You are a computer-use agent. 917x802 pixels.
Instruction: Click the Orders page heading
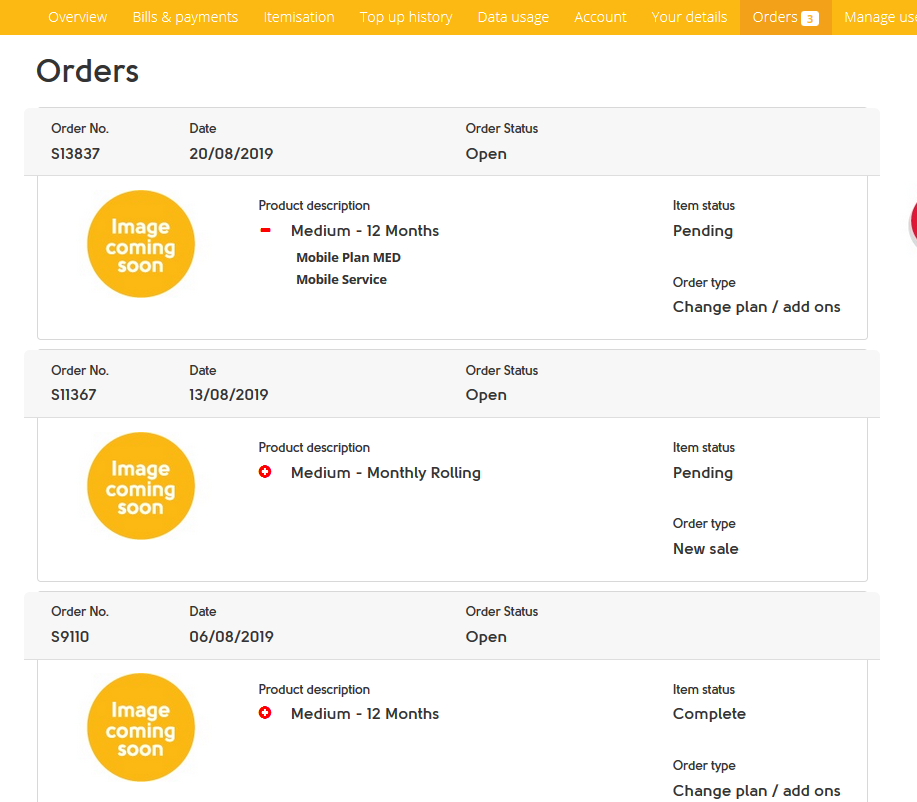click(88, 71)
